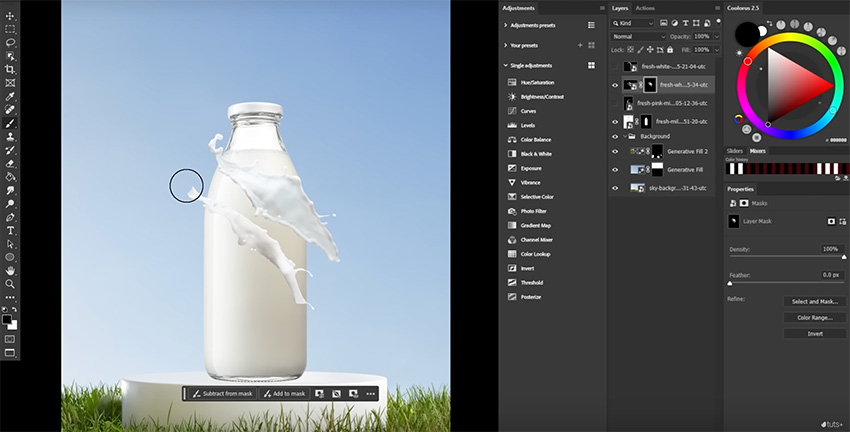This screenshot has width=850, height=432.
Task: Open the layer filter Kind dropdown
Action: pos(633,23)
